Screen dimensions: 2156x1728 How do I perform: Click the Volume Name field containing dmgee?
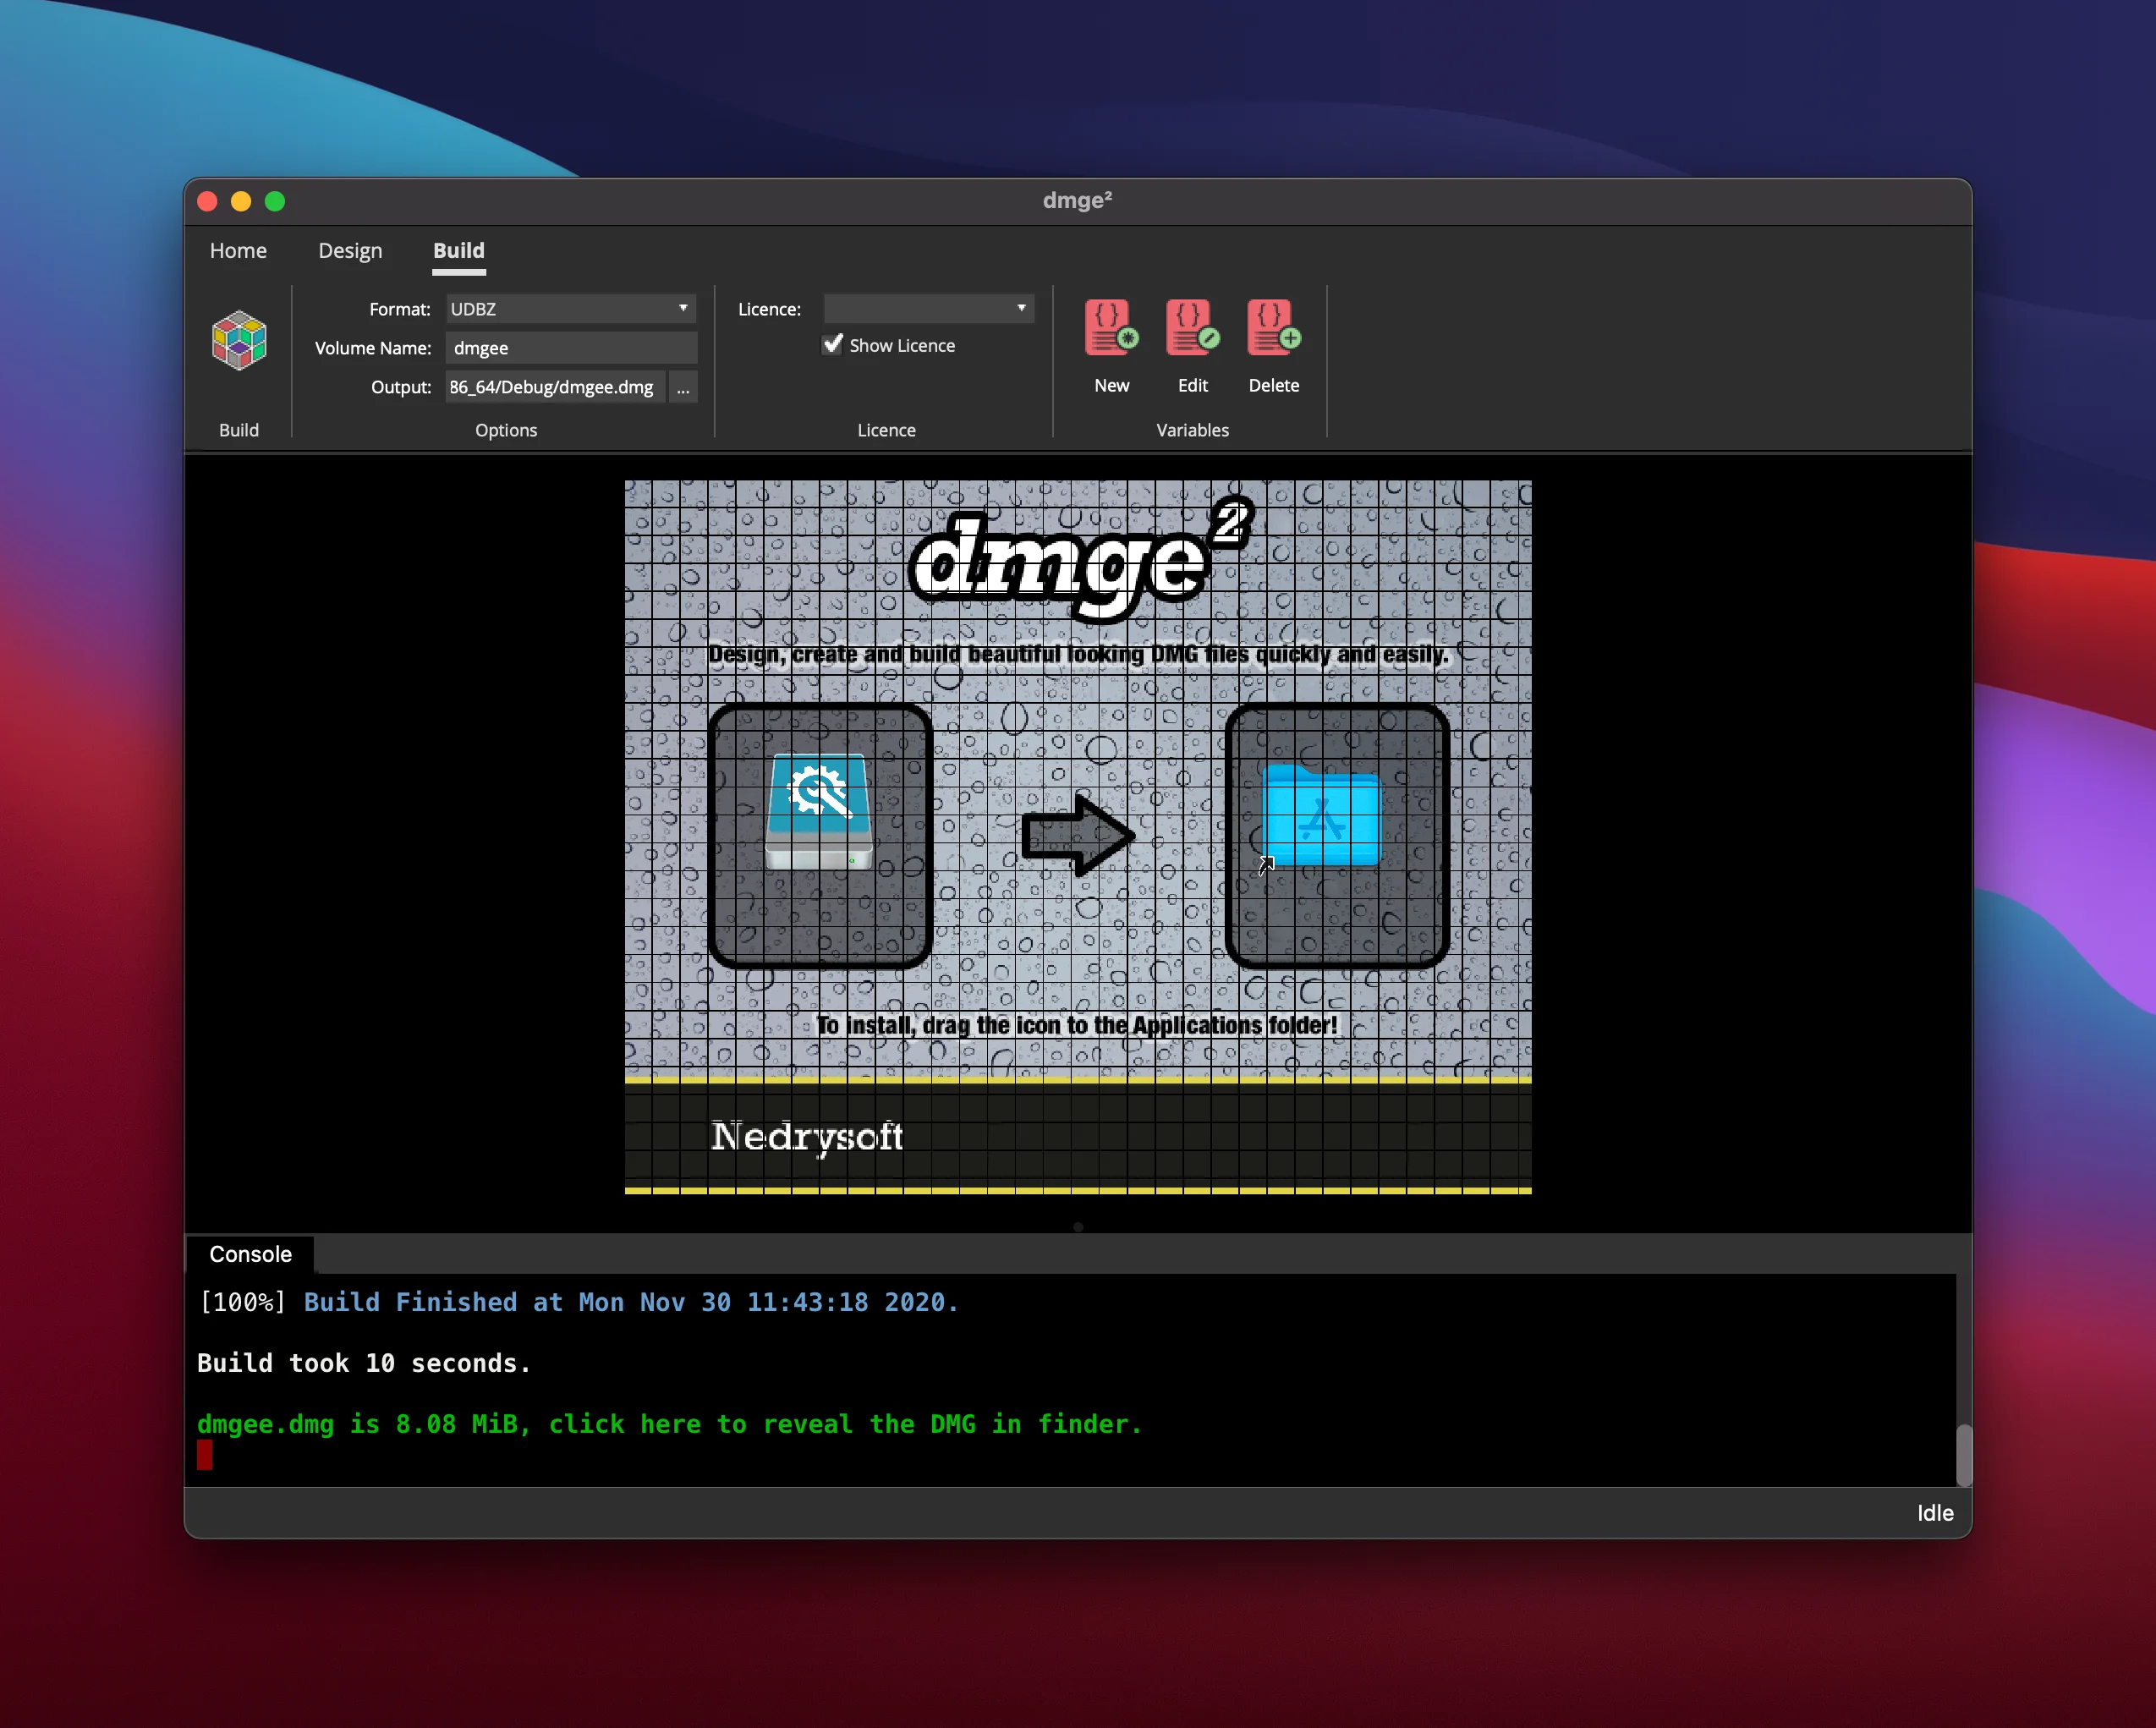571,348
